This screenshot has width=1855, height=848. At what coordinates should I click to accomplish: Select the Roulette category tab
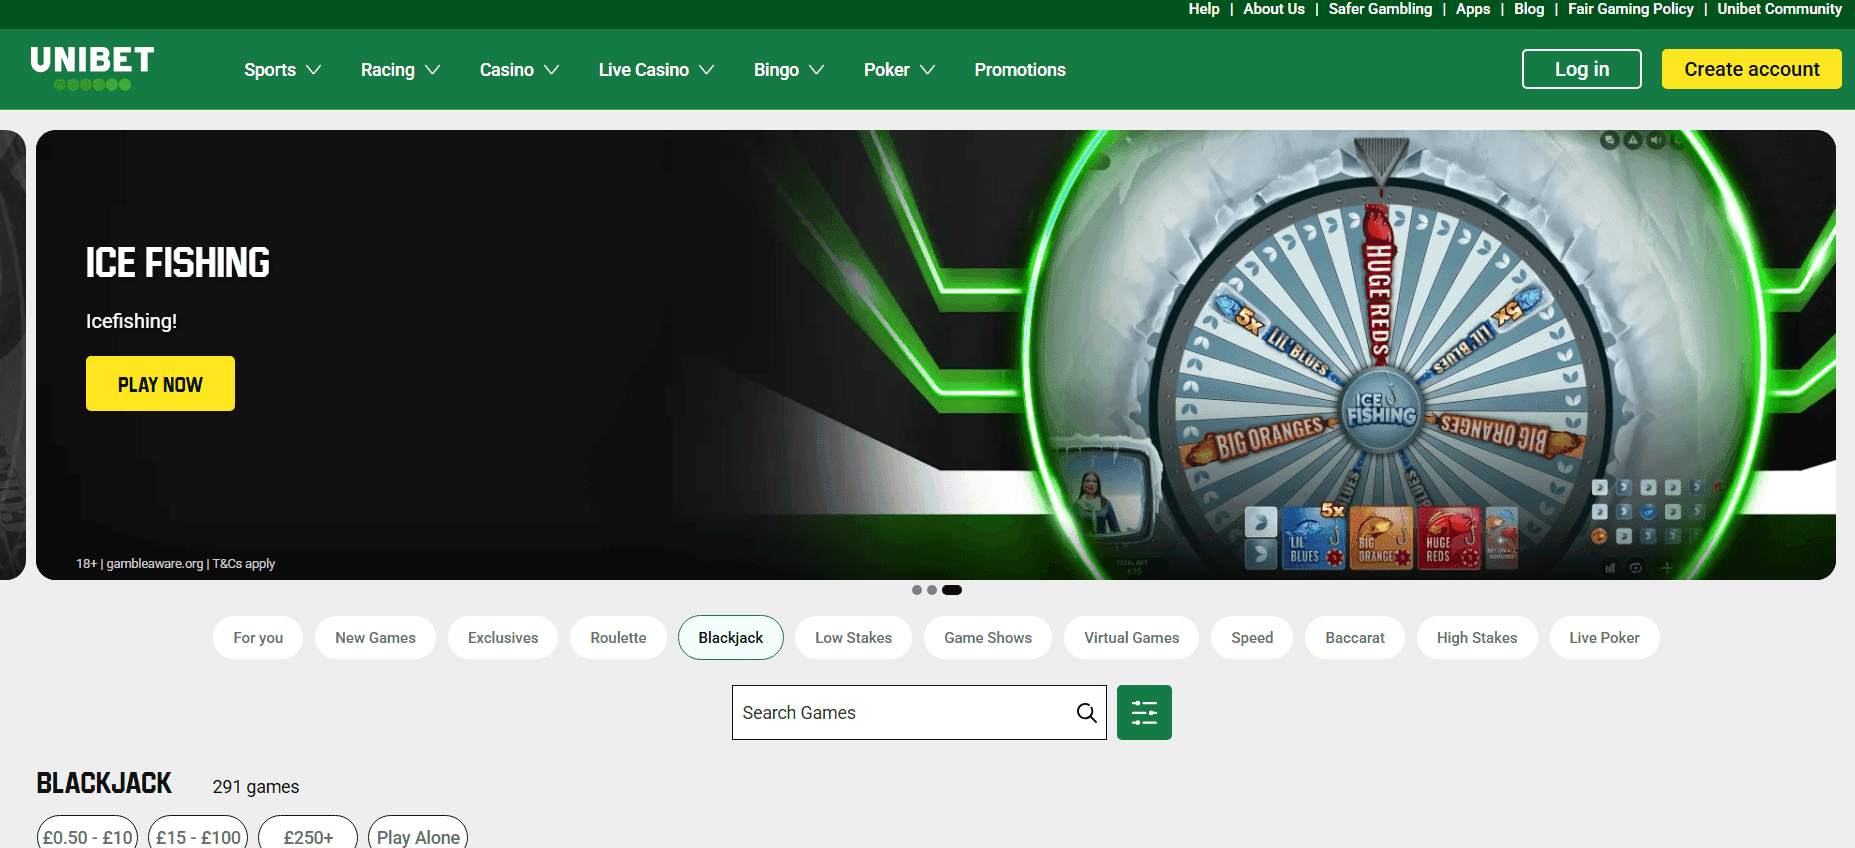click(618, 638)
